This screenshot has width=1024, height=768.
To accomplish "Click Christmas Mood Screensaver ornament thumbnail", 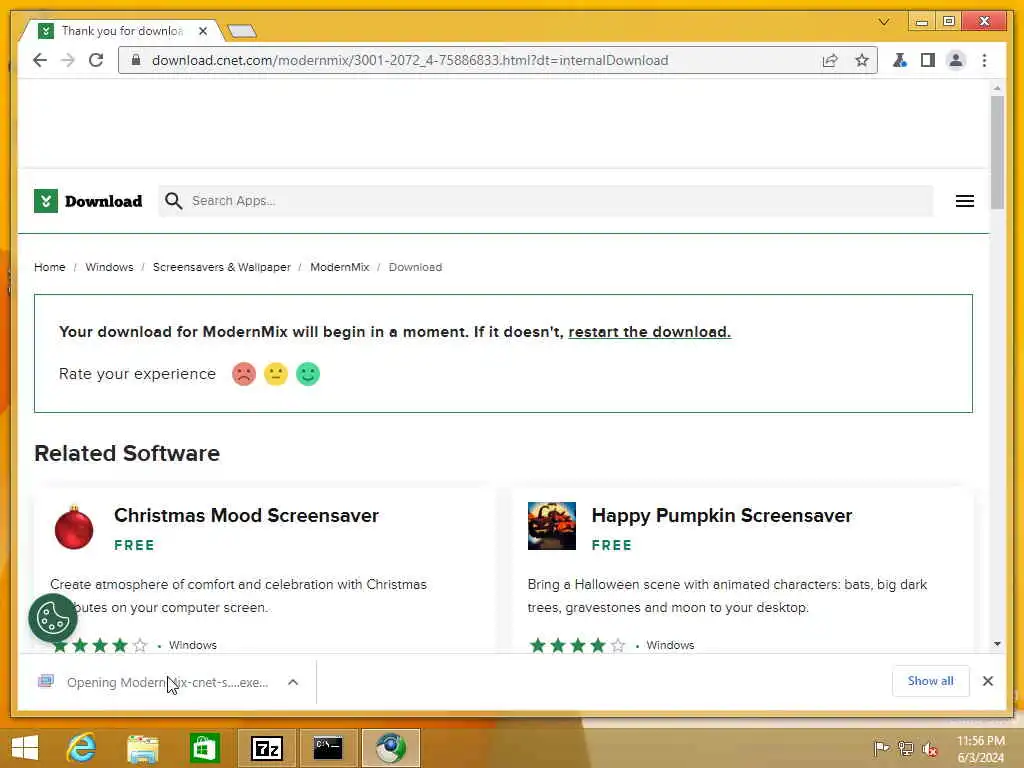I will coord(74,526).
